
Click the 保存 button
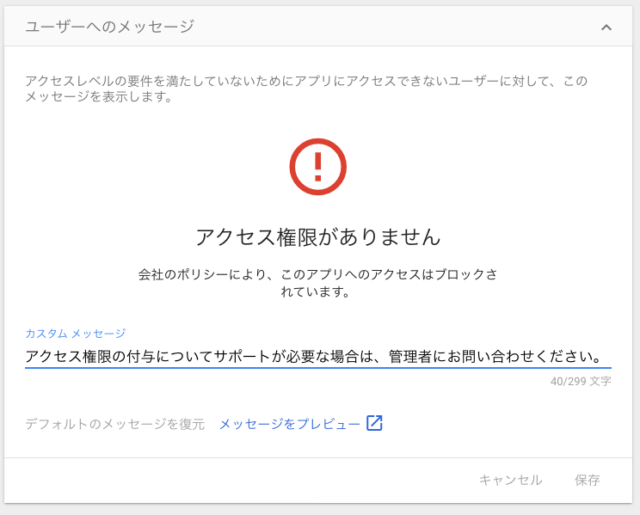click(587, 480)
